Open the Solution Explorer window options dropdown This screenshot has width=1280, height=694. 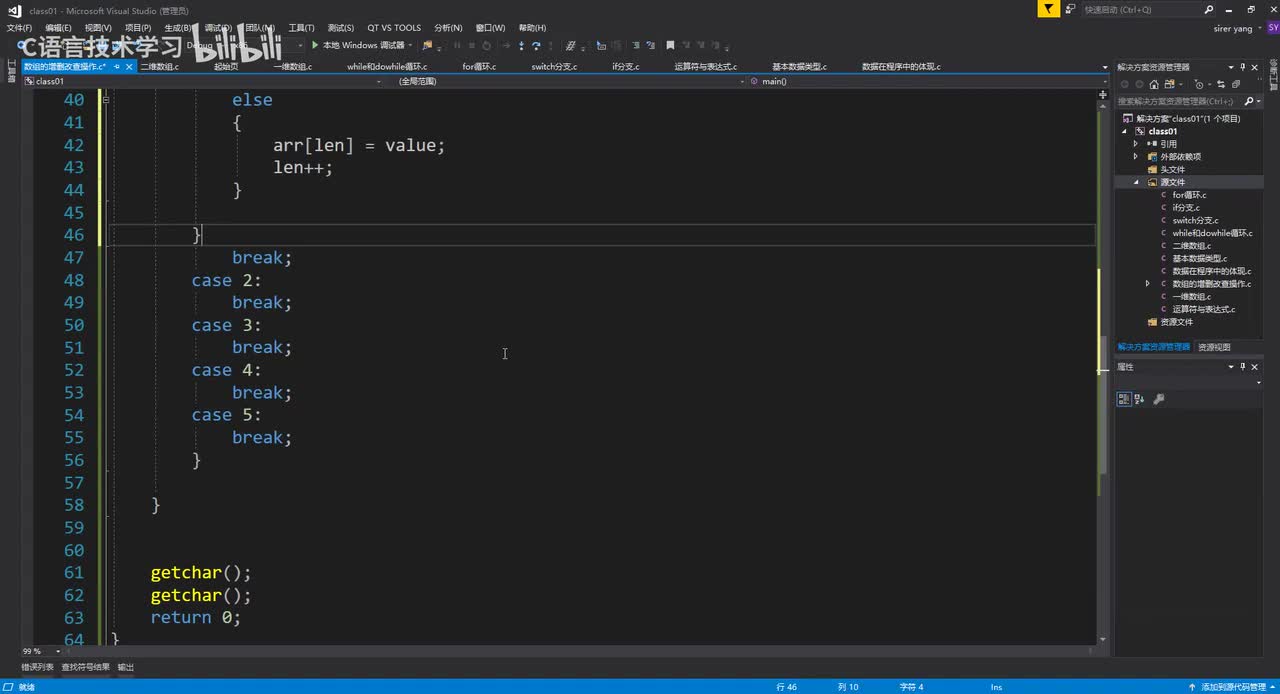coord(1231,67)
